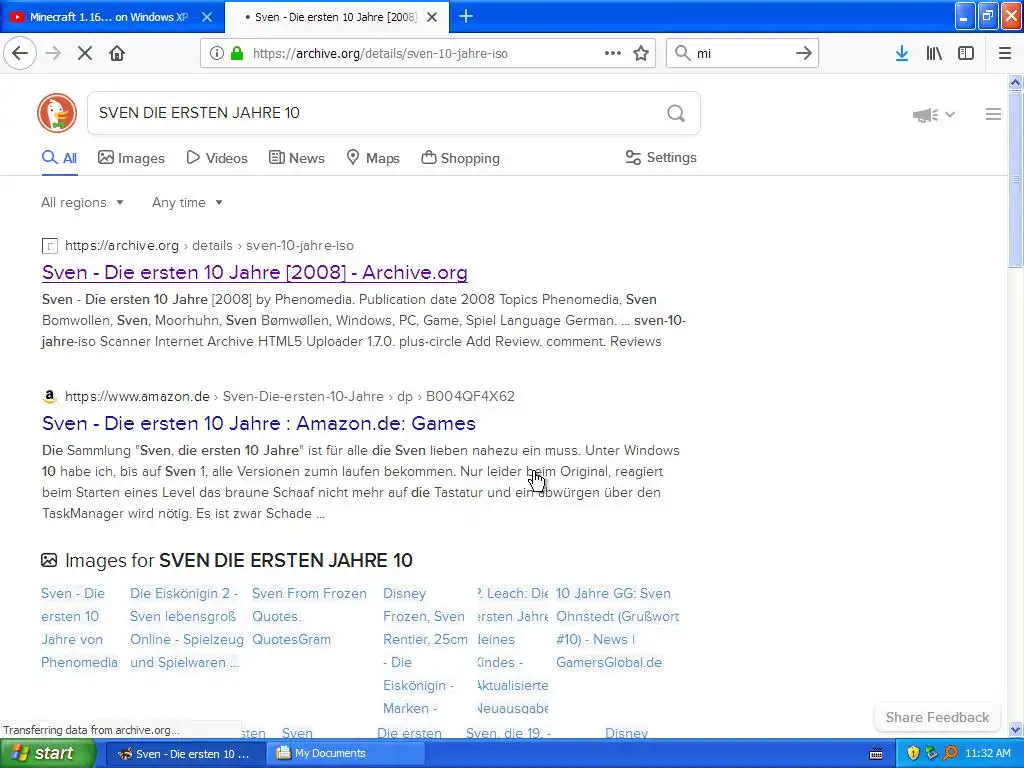Viewport: 1024px width, 768px height.
Task: Open the Firefox home page icon
Action: pyautogui.click(x=117, y=54)
